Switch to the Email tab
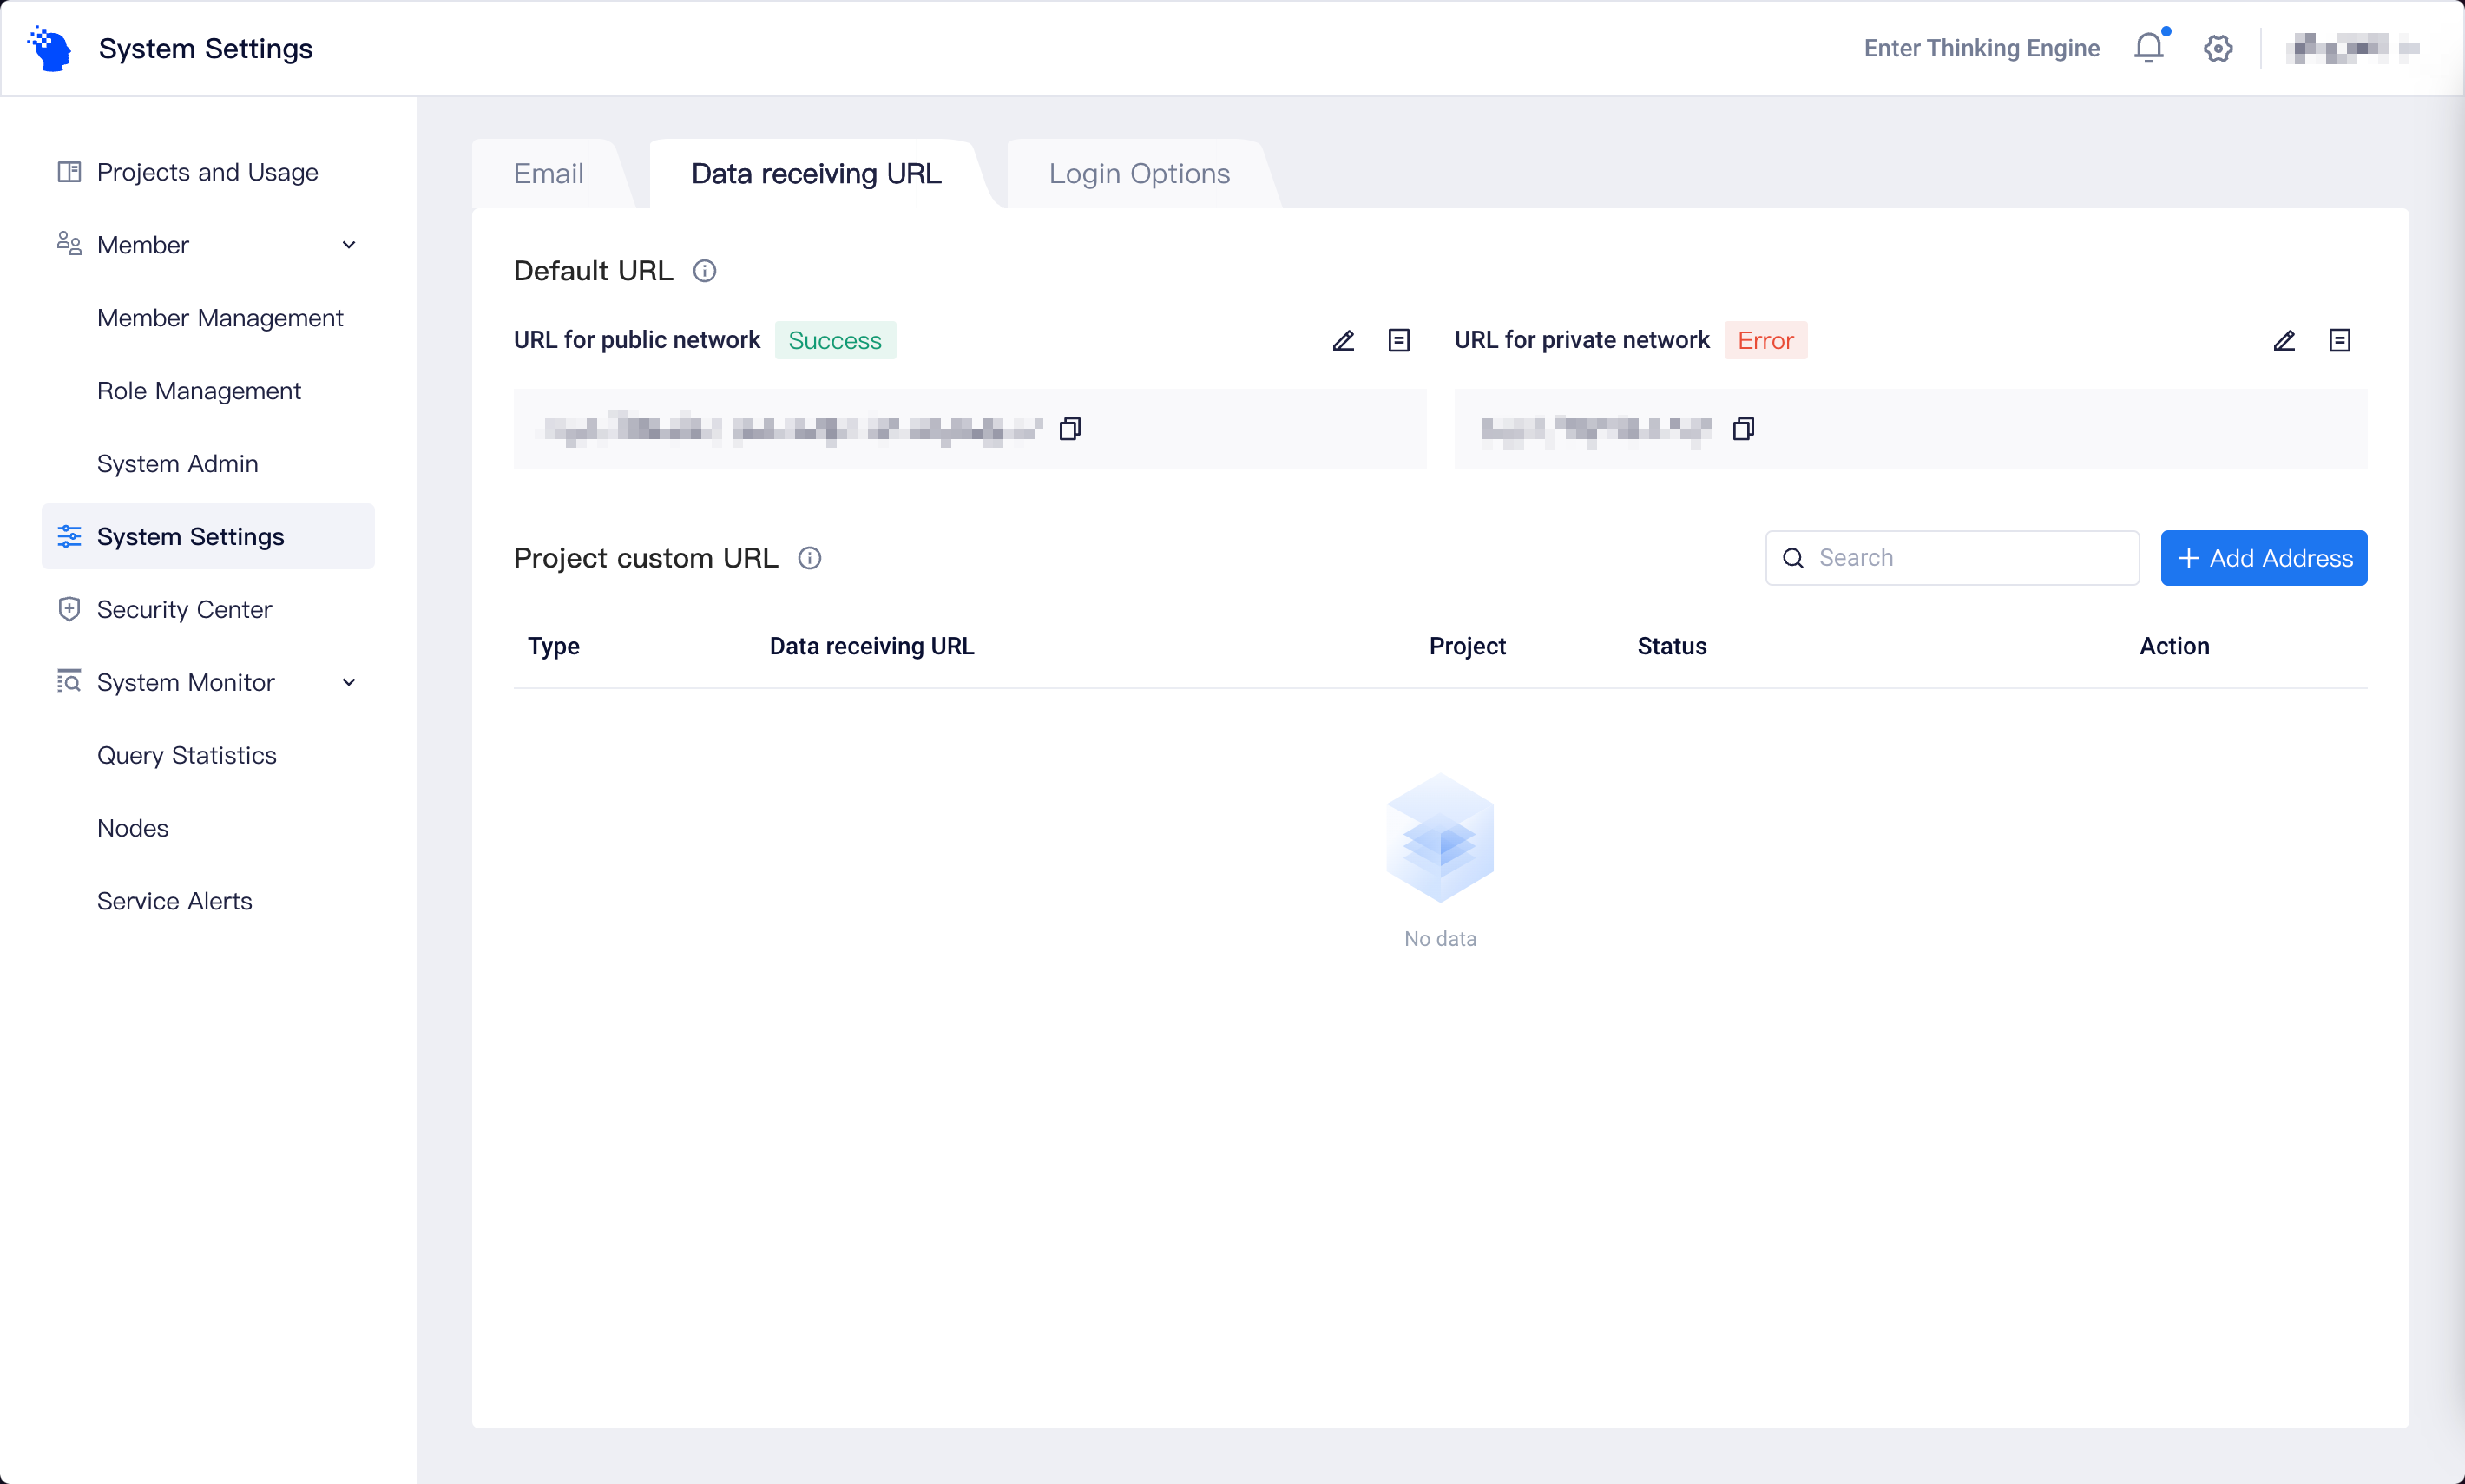This screenshot has height=1484, width=2465. (x=548, y=173)
